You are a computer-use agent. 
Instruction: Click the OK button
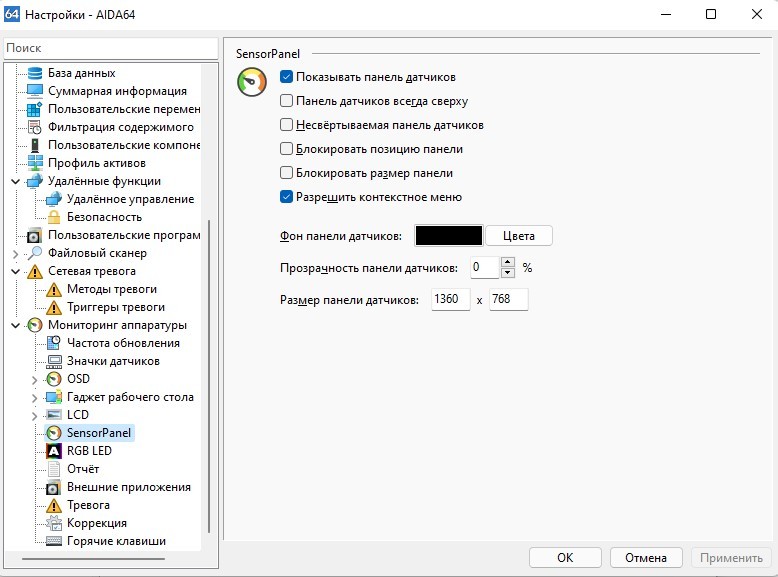(x=565, y=558)
